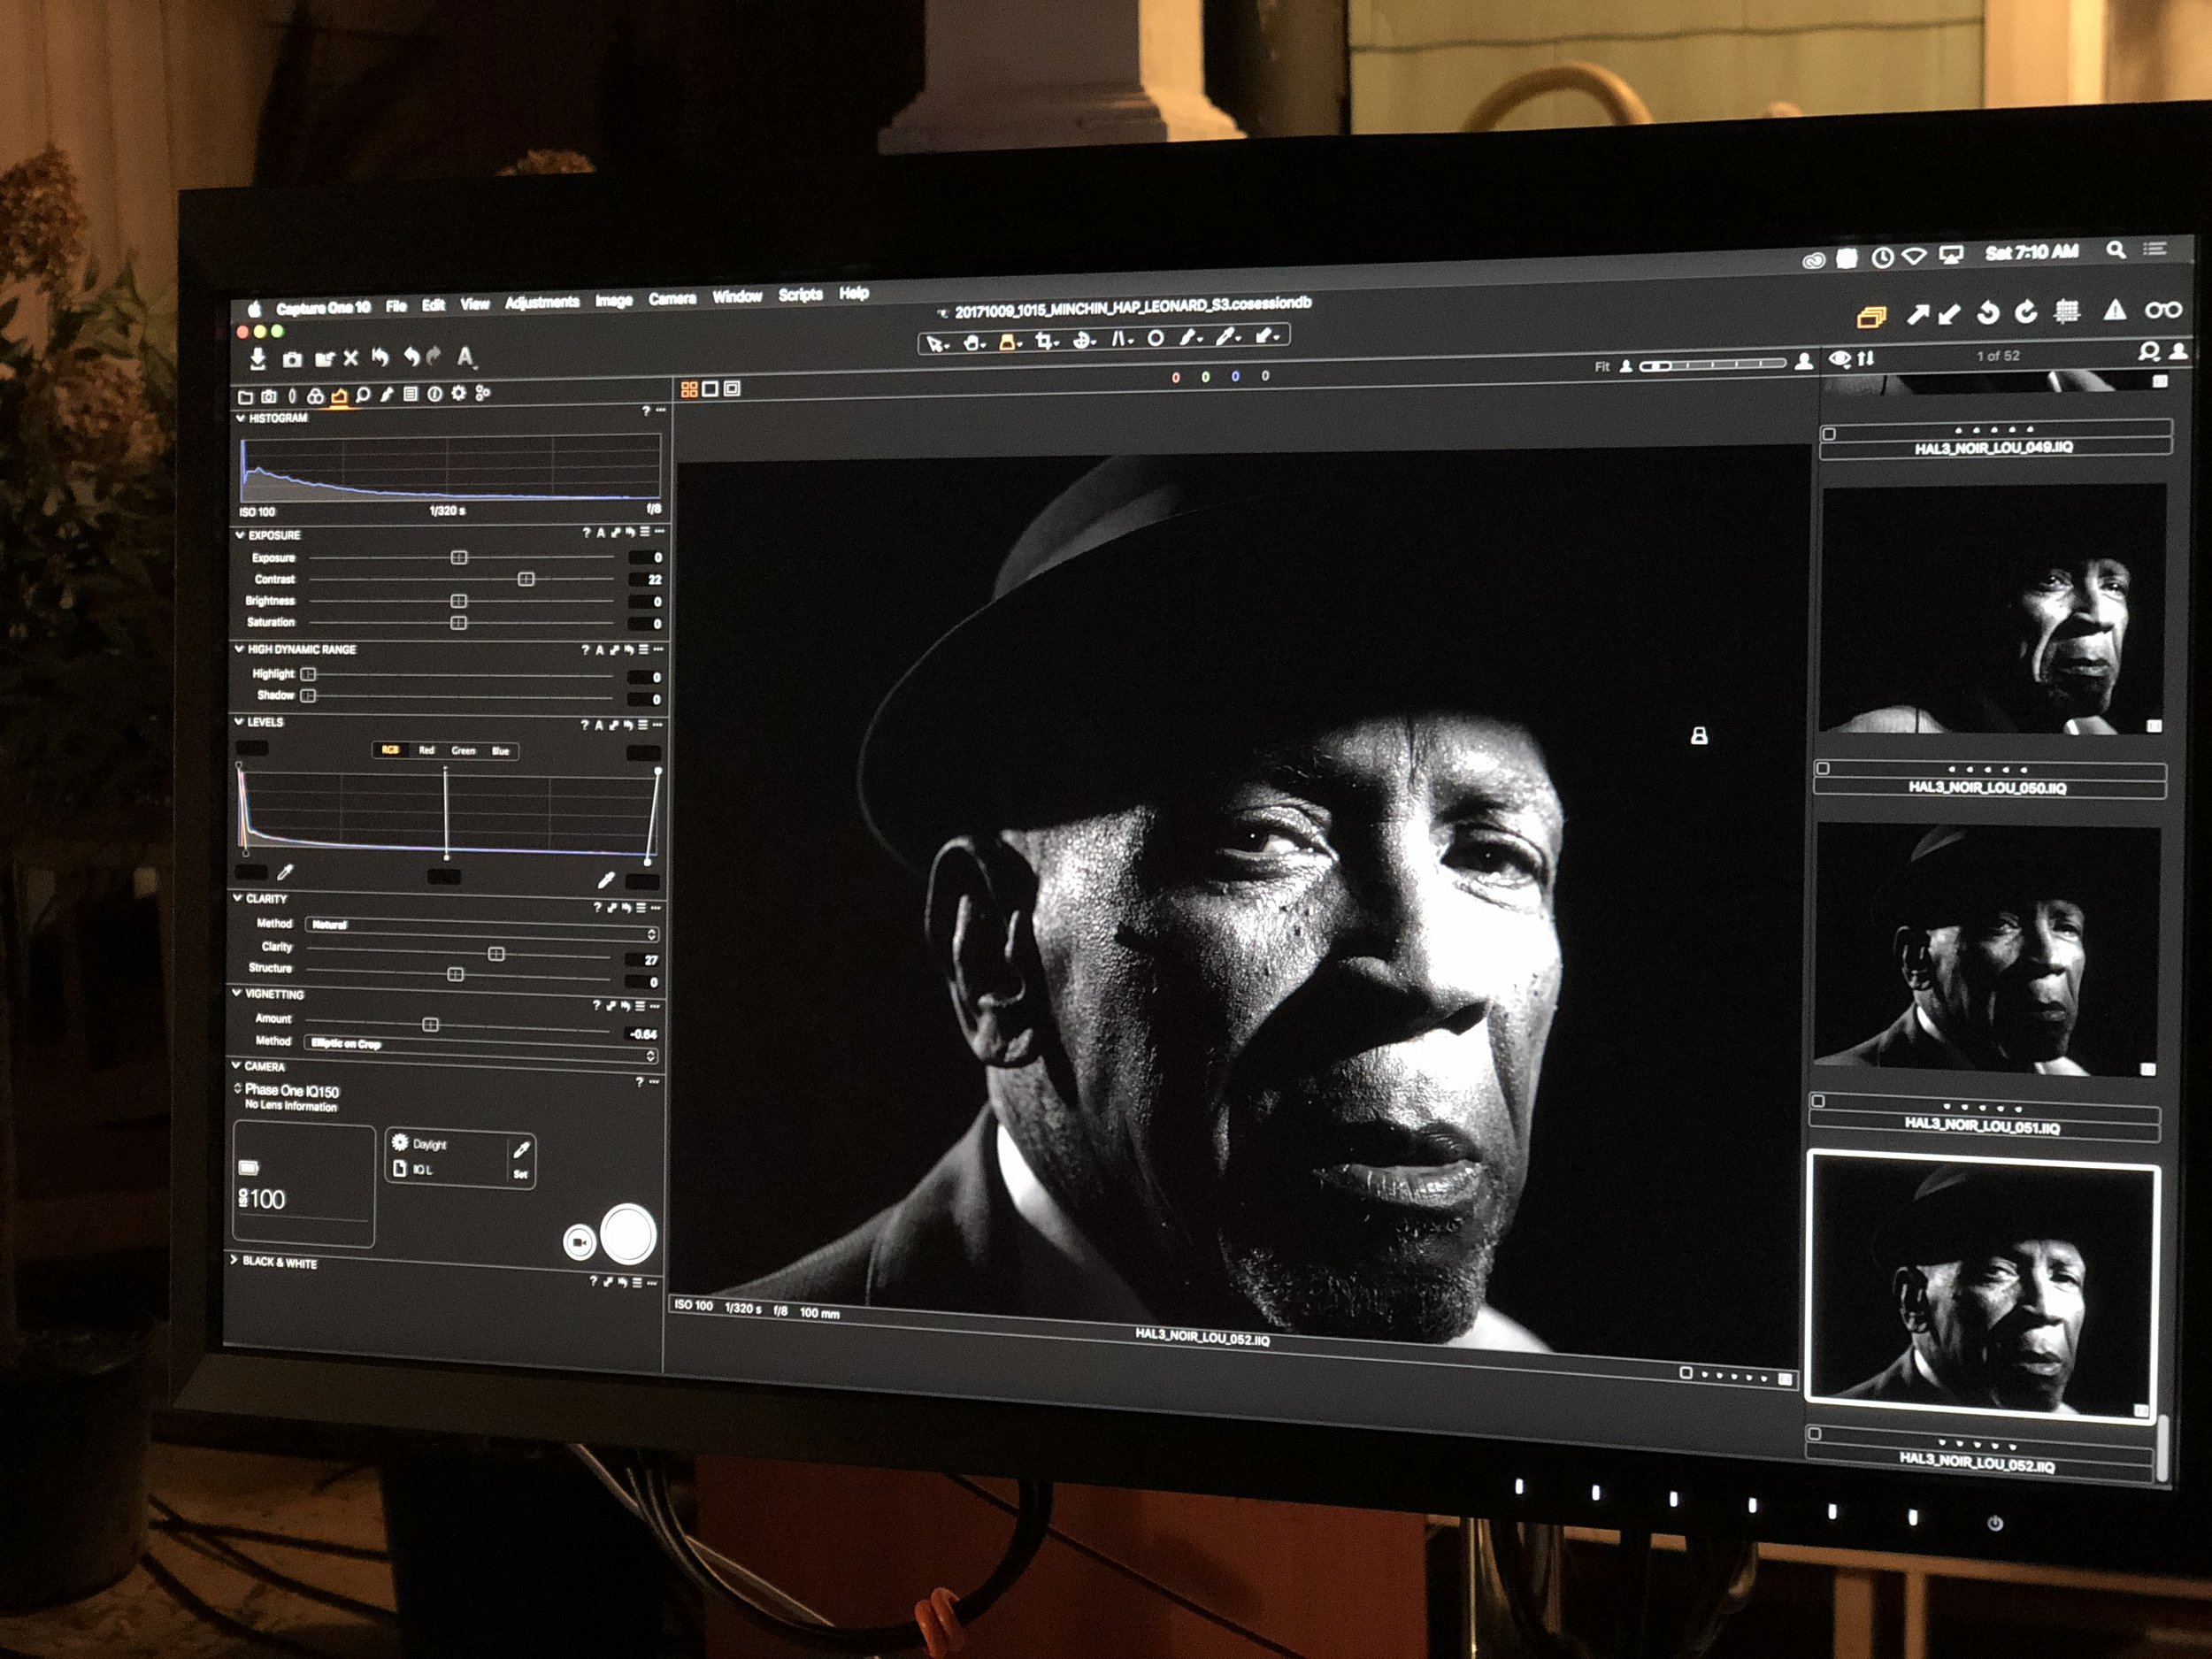Screen dimensions: 2212x1659
Task: Adjust the Contrast slider handle
Action: [x=526, y=579]
